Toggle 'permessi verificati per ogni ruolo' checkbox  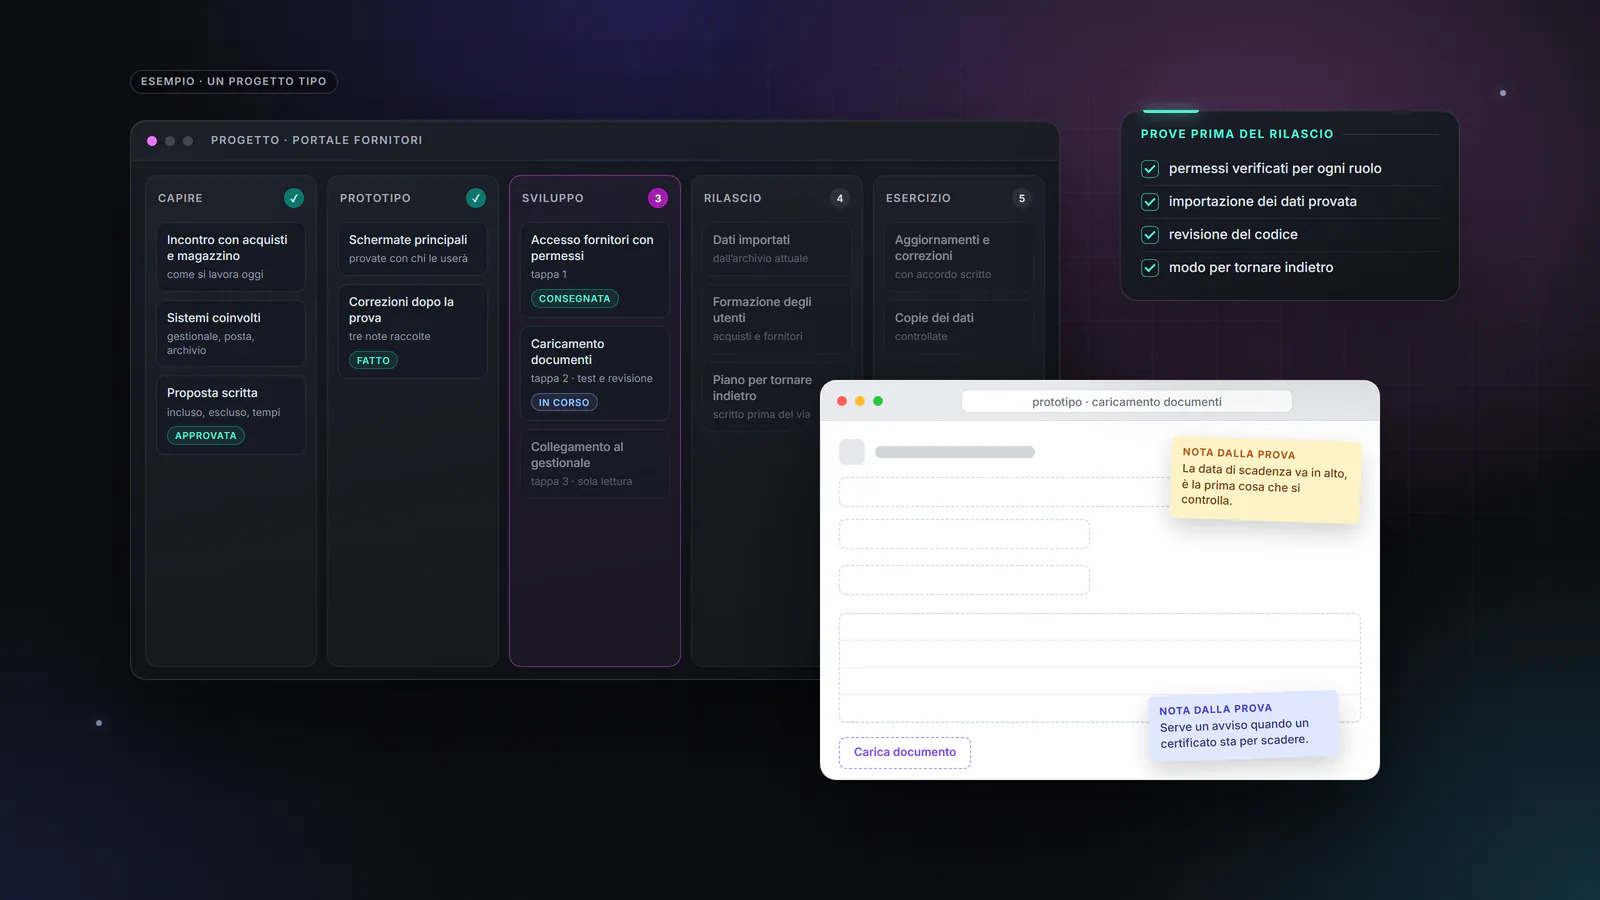[x=1150, y=169]
